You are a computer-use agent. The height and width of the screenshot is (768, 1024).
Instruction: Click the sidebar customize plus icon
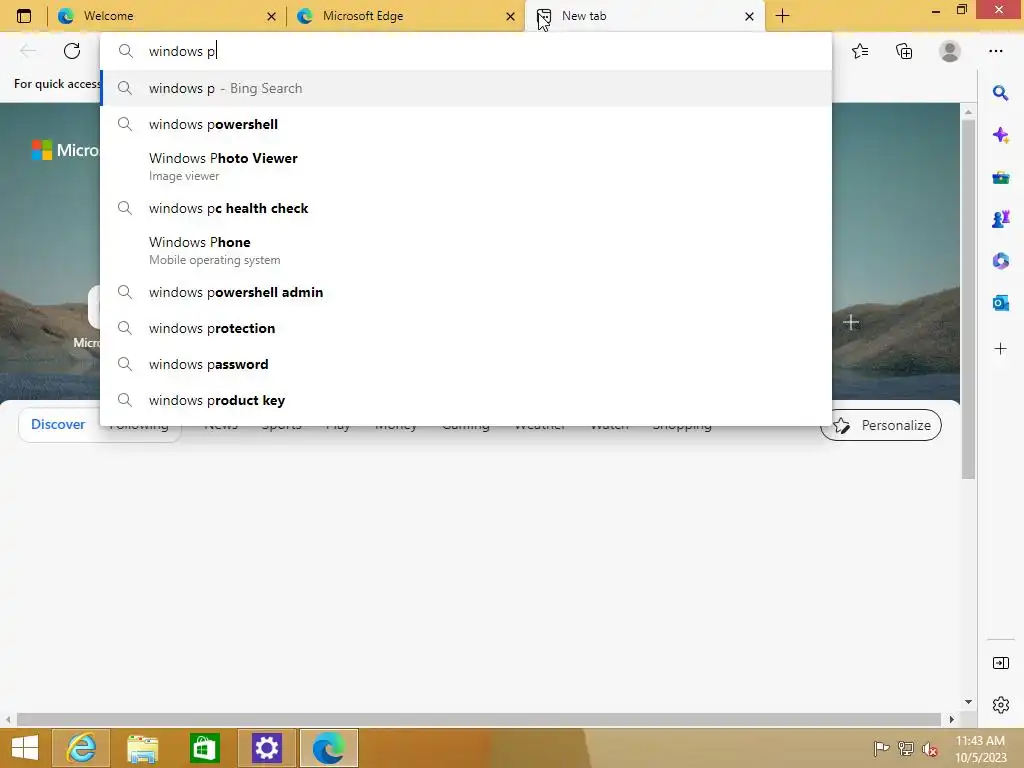coord(1000,348)
